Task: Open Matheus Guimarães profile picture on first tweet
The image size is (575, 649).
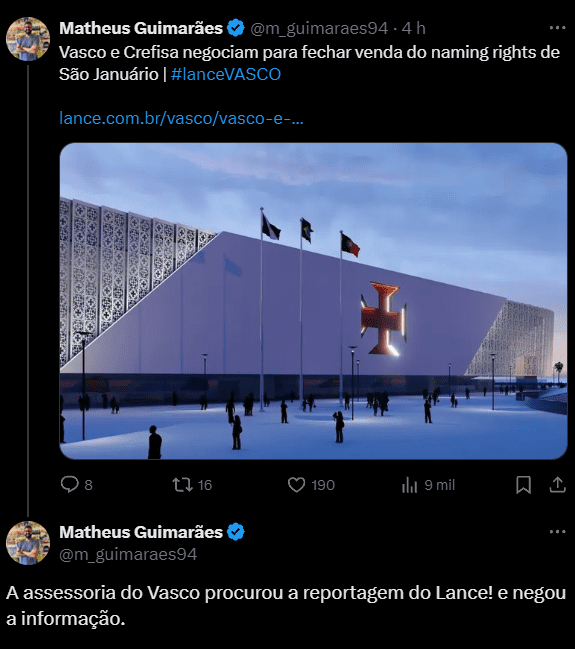Action: coord(28,39)
